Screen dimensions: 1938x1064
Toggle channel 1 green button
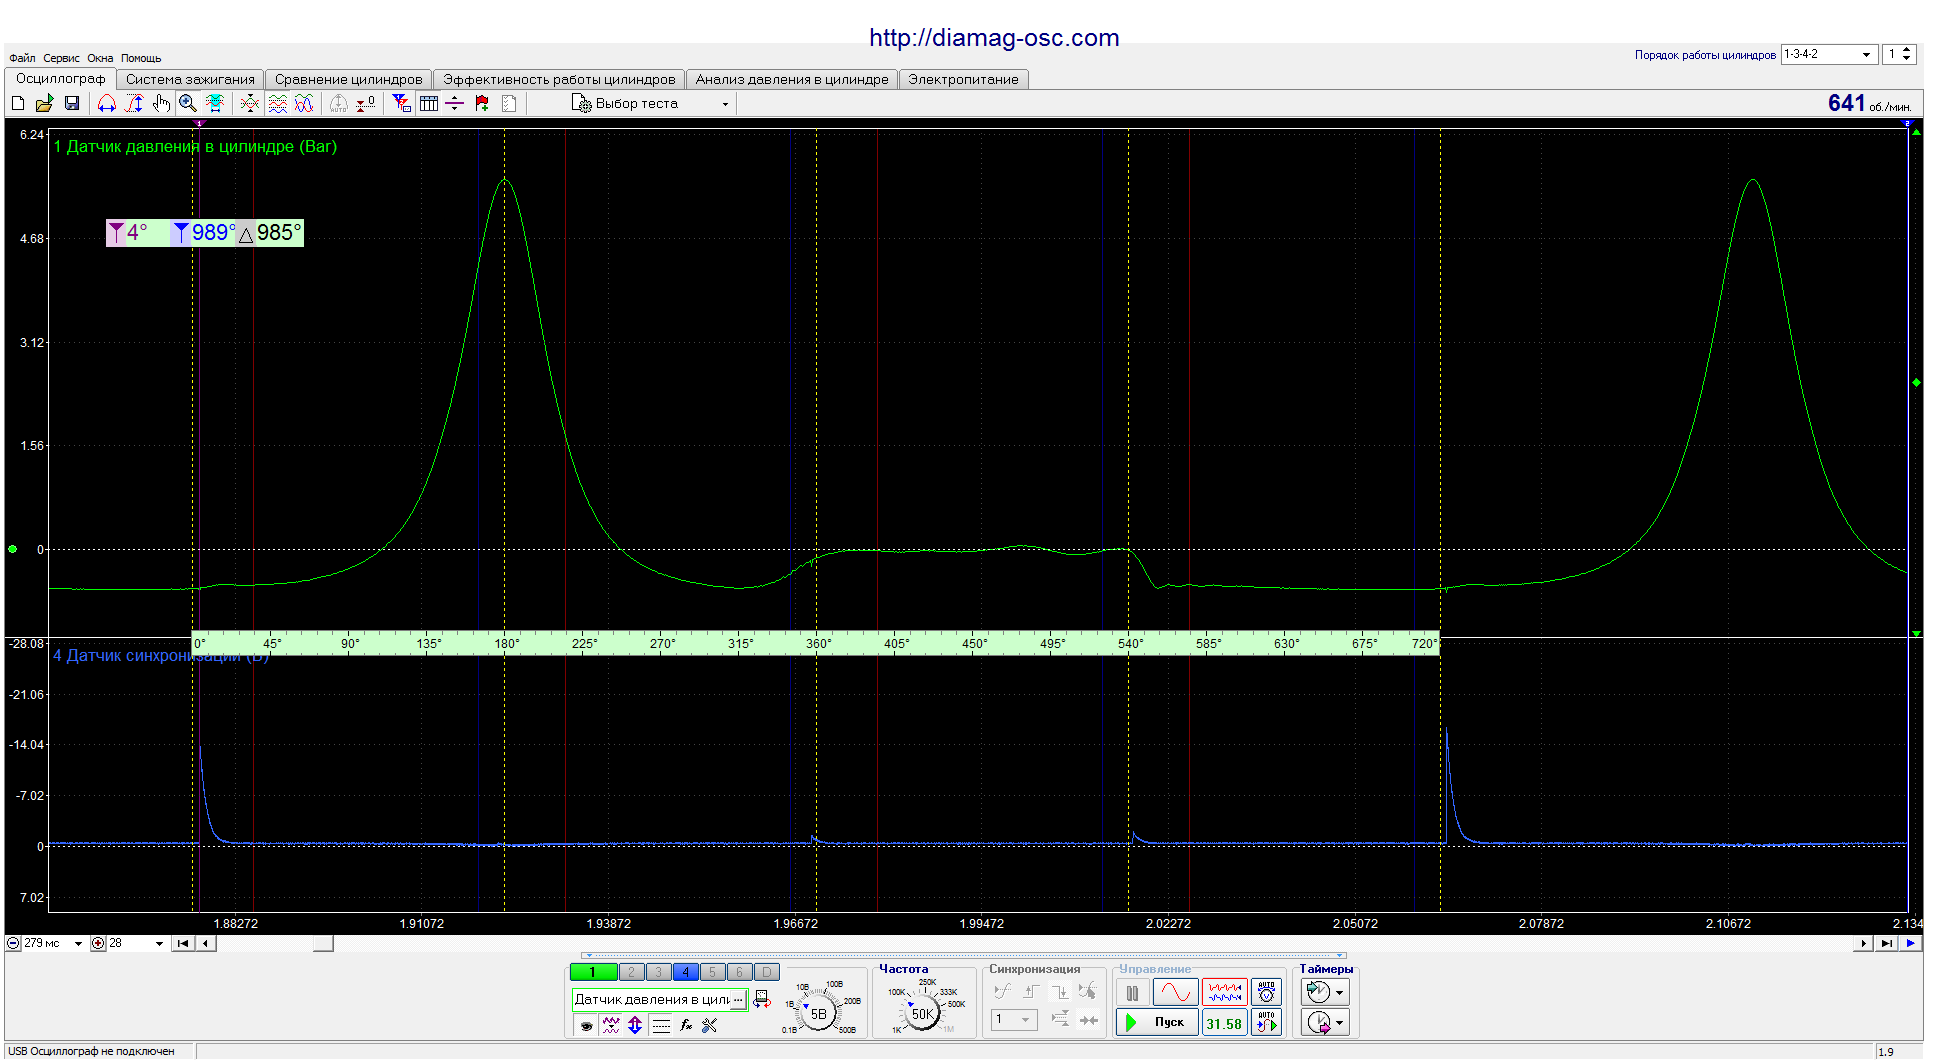click(593, 972)
